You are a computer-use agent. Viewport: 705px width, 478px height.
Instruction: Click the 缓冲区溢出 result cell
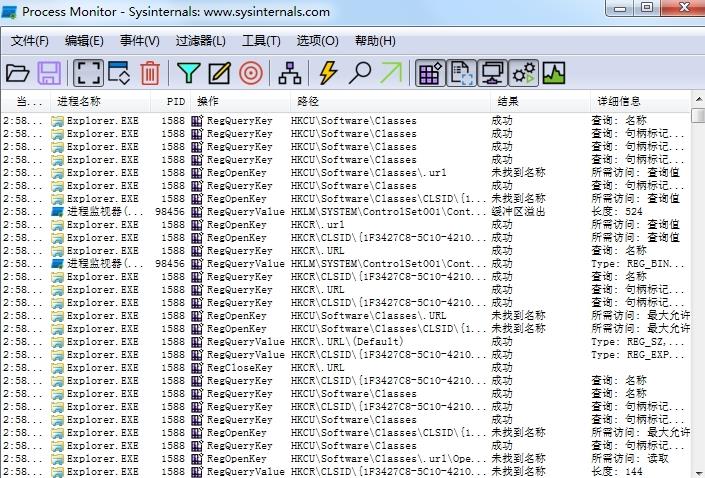point(518,211)
